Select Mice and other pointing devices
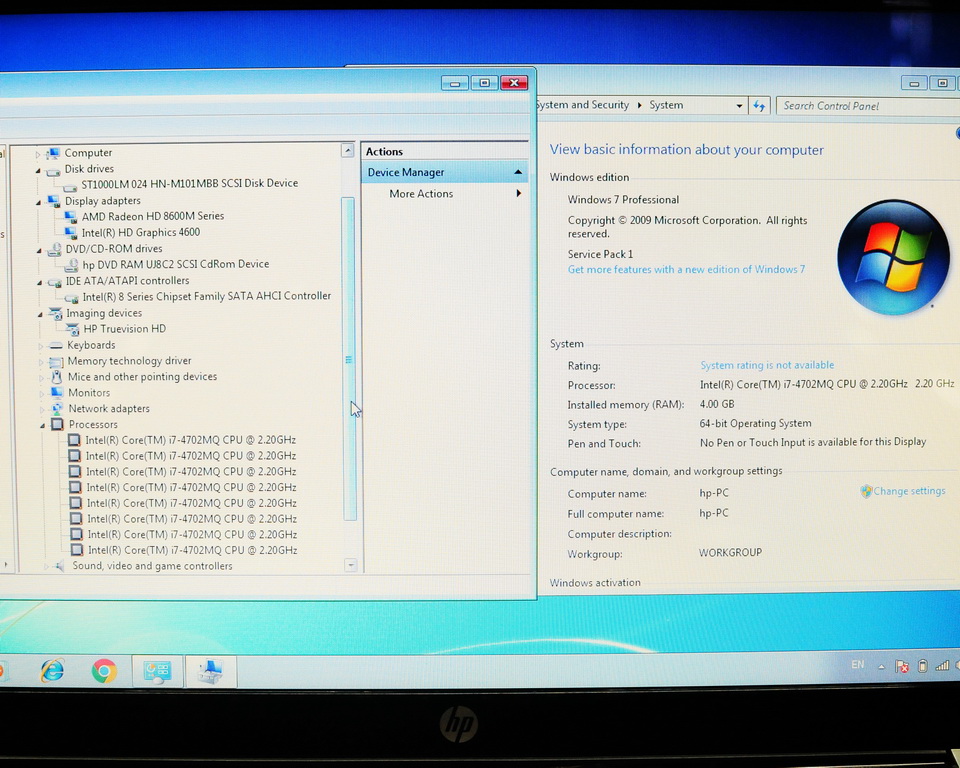The image size is (960, 768). 143,377
